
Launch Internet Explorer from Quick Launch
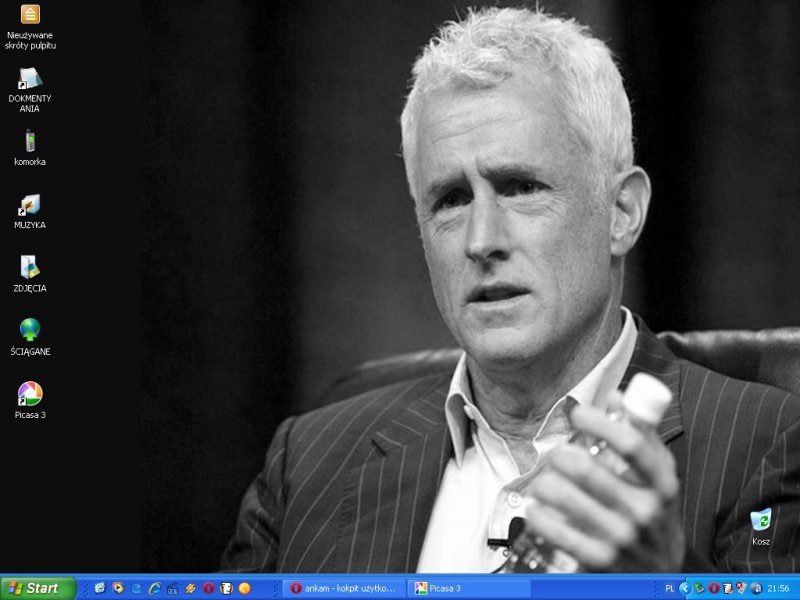(154, 588)
